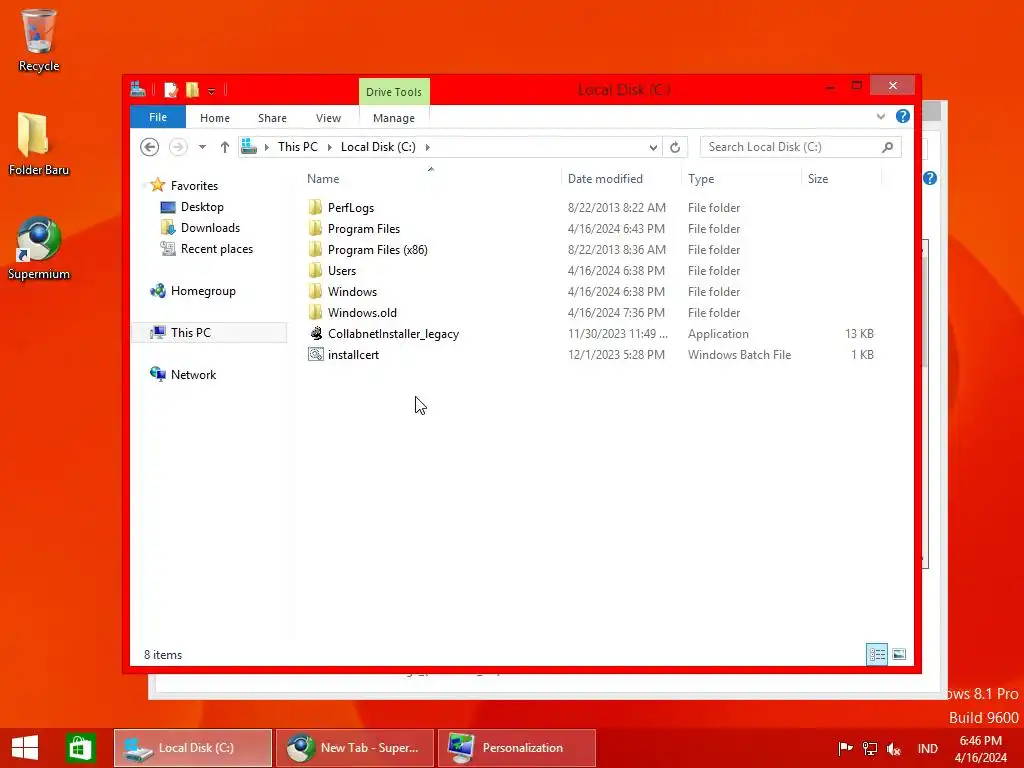Click the search magnifier icon
Image resolution: width=1024 pixels, height=768 pixels.
(888, 147)
